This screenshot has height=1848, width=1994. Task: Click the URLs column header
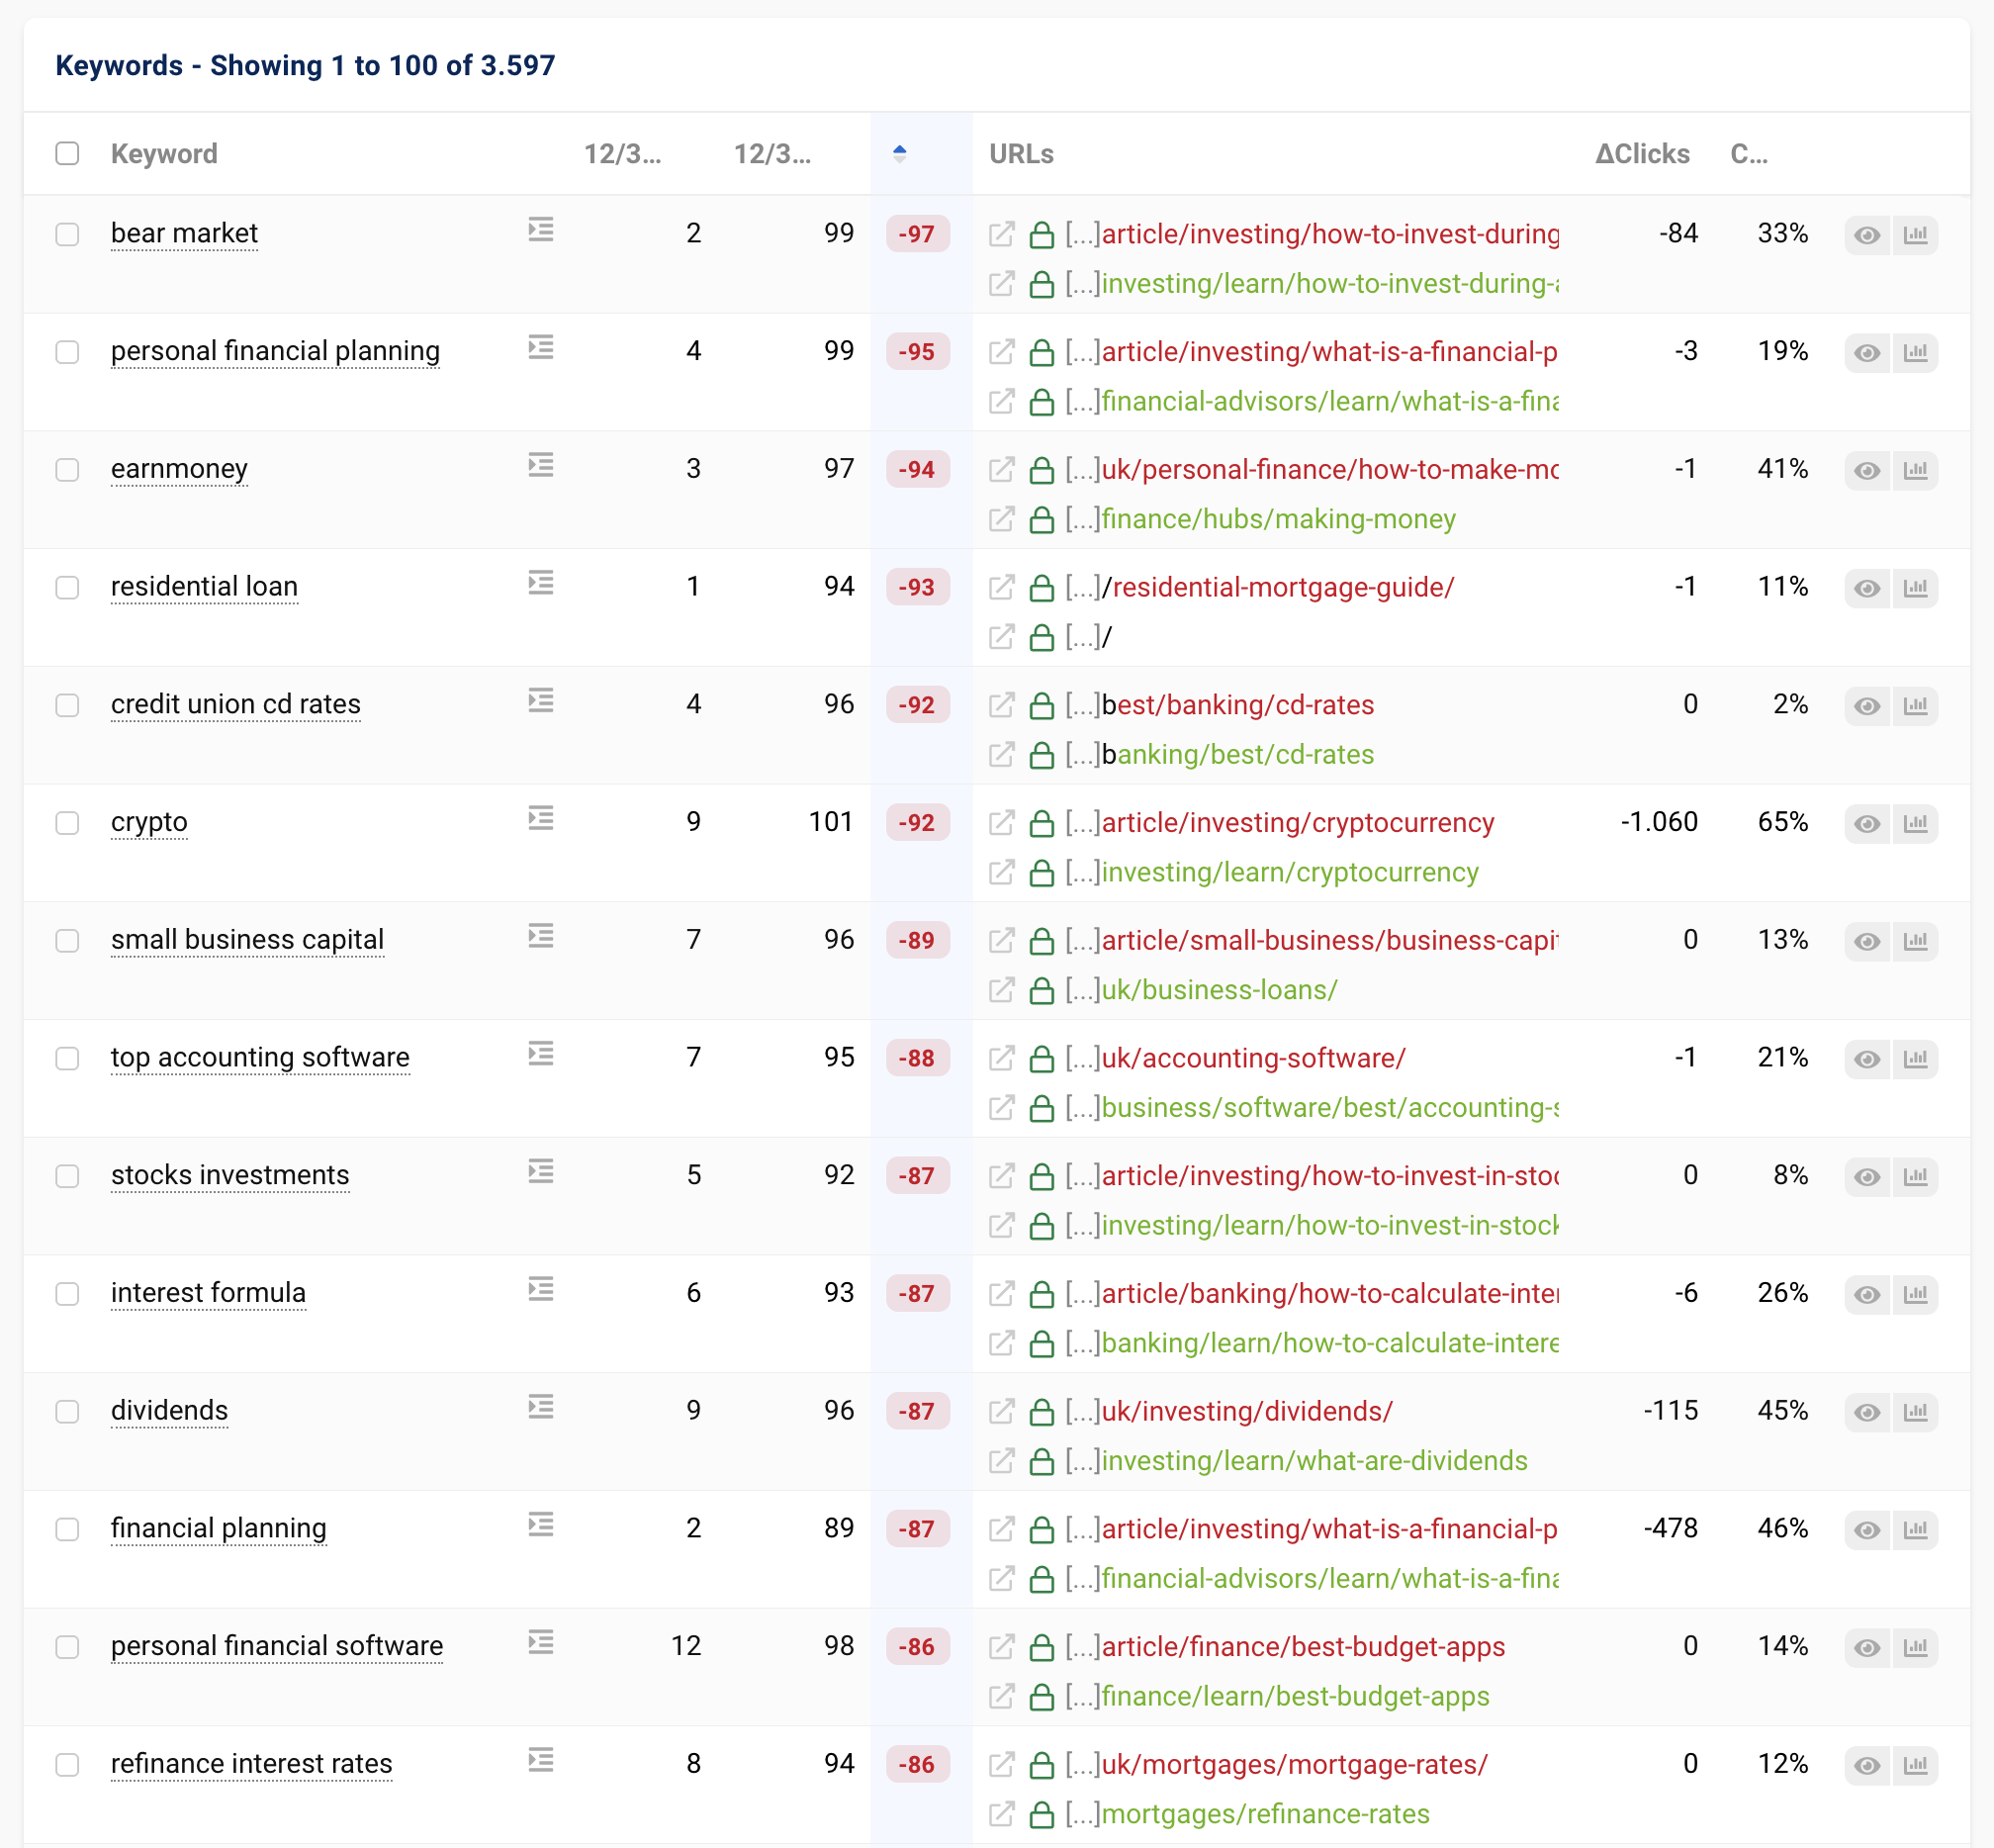pos(1021,154)
